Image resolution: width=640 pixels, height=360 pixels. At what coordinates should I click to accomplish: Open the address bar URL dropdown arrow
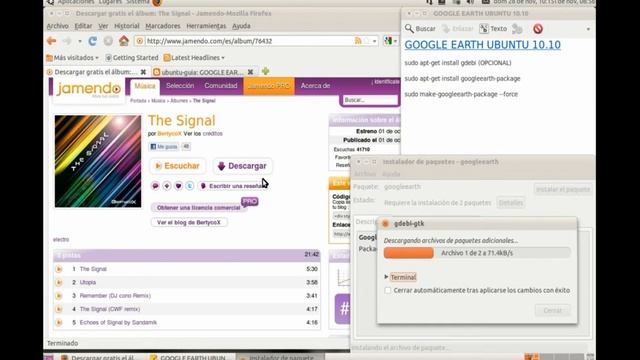coord(374,41)
